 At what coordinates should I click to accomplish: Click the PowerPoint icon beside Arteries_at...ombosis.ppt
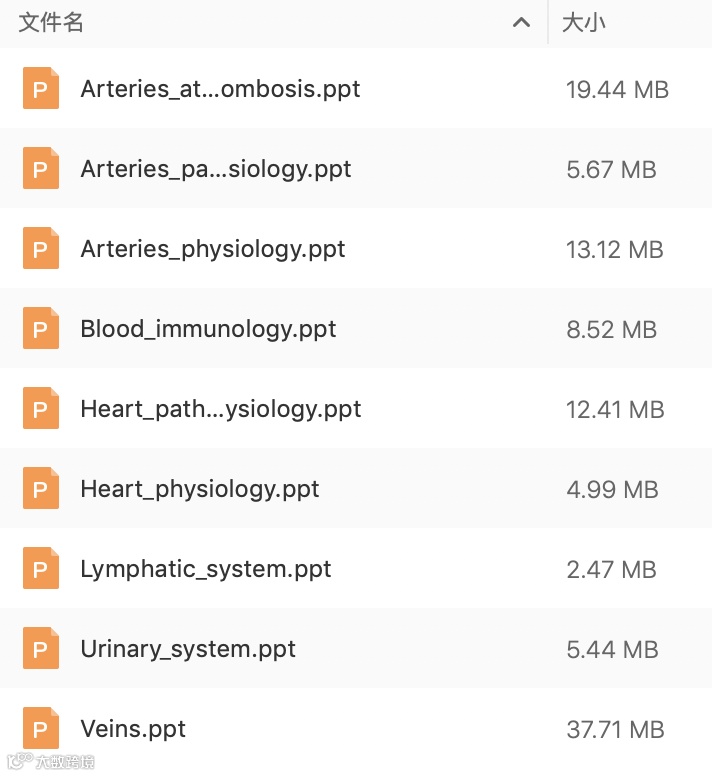tap(40, 89)
